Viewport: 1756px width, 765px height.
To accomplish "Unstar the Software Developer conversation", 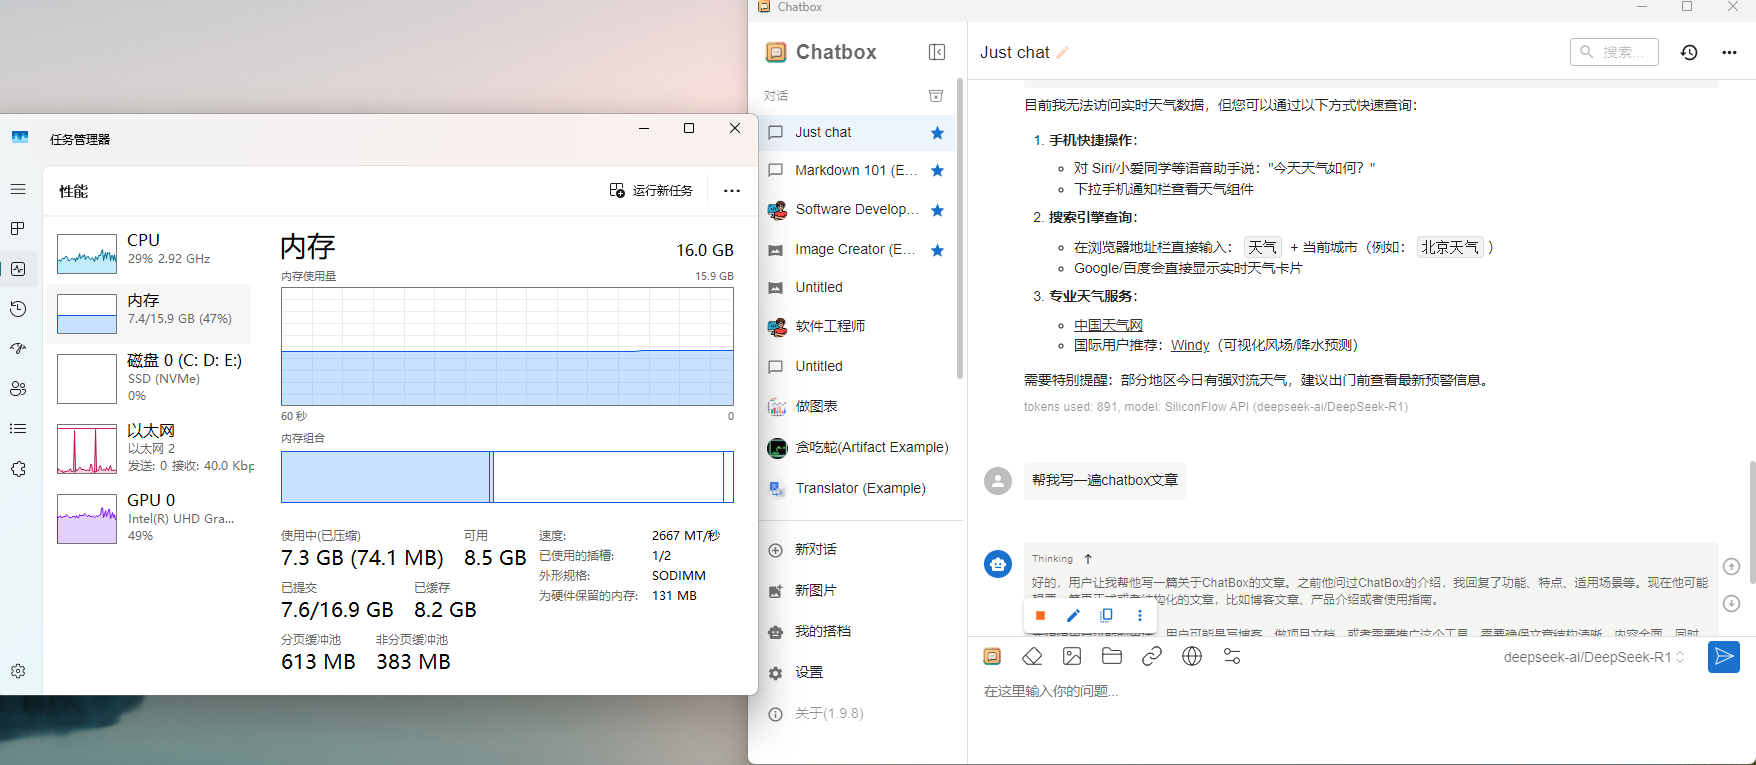I will [937, 210].
